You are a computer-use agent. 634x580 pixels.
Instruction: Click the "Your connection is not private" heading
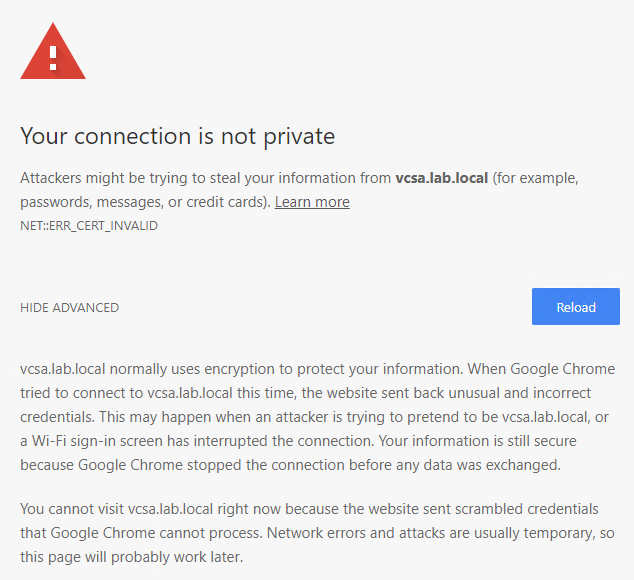[177, 136]
